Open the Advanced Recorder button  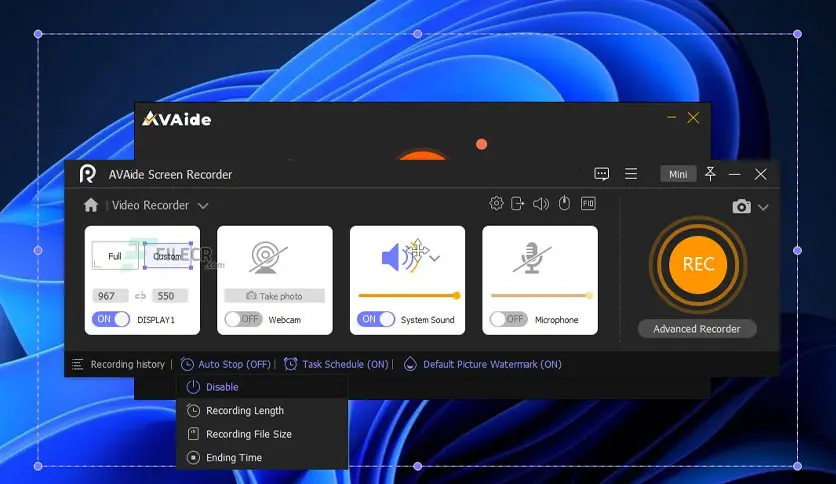697,329
